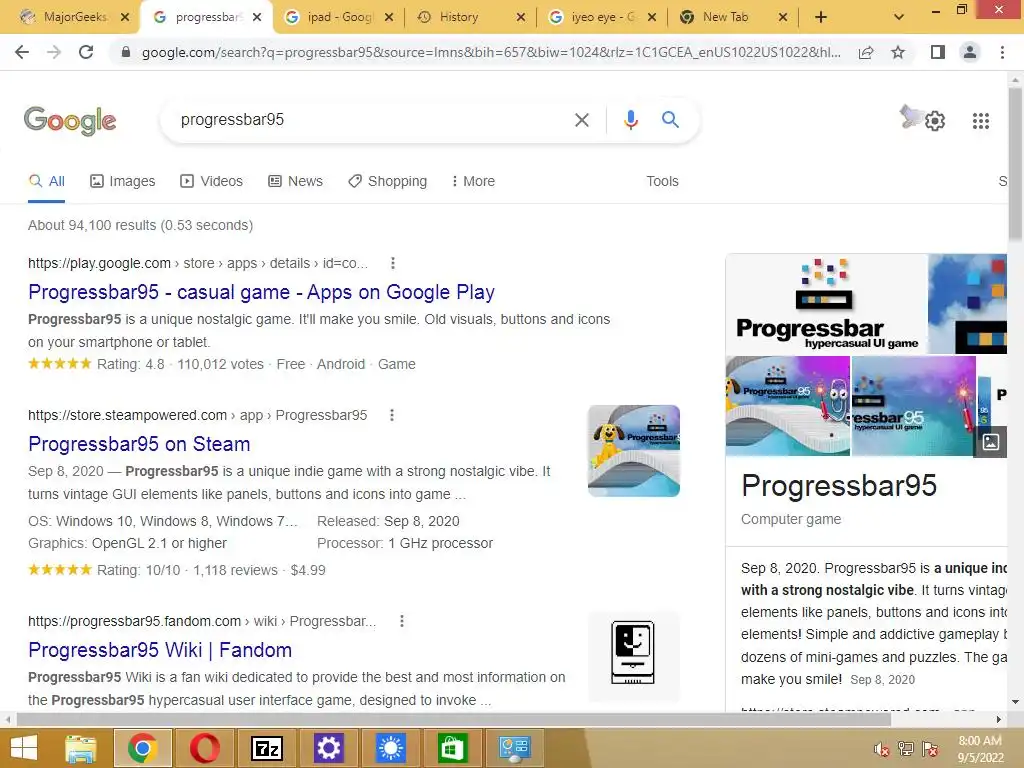The height and width of the screenshot is (768, 1024).
Task: Reload the current page
Action: coord(86,52)
